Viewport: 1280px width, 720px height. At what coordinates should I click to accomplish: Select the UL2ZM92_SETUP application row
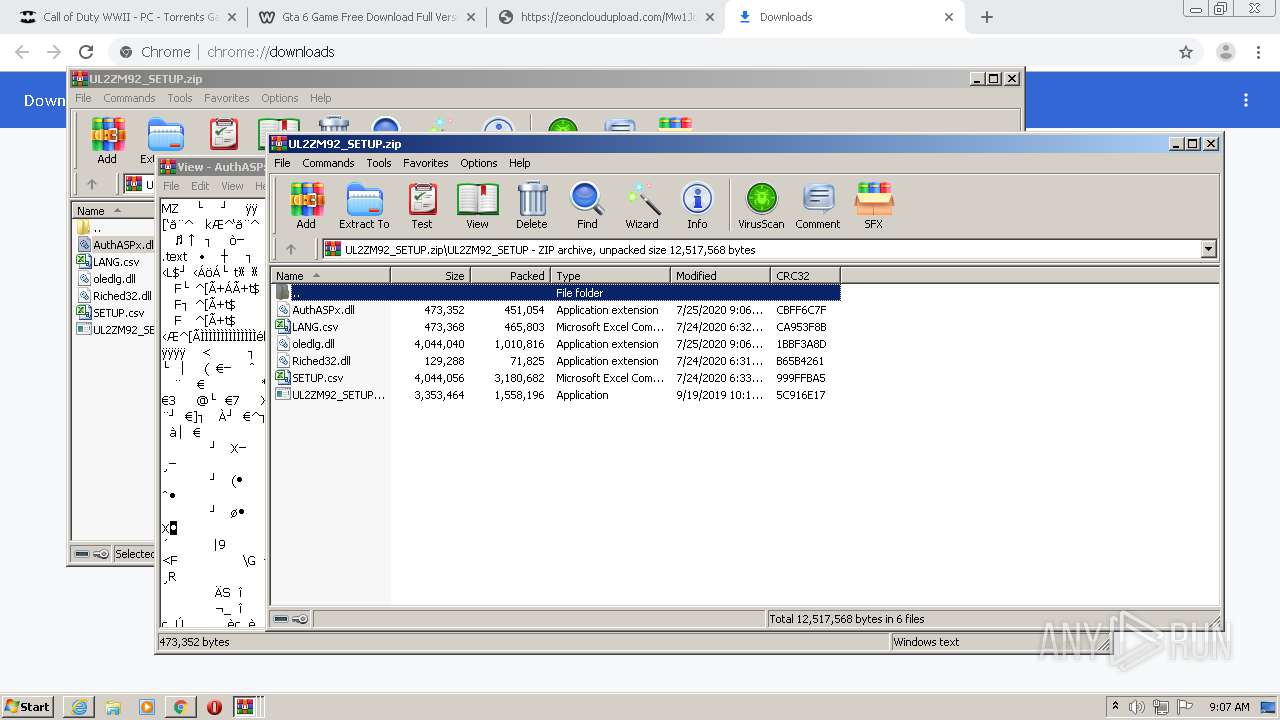(x=556, y=395)
